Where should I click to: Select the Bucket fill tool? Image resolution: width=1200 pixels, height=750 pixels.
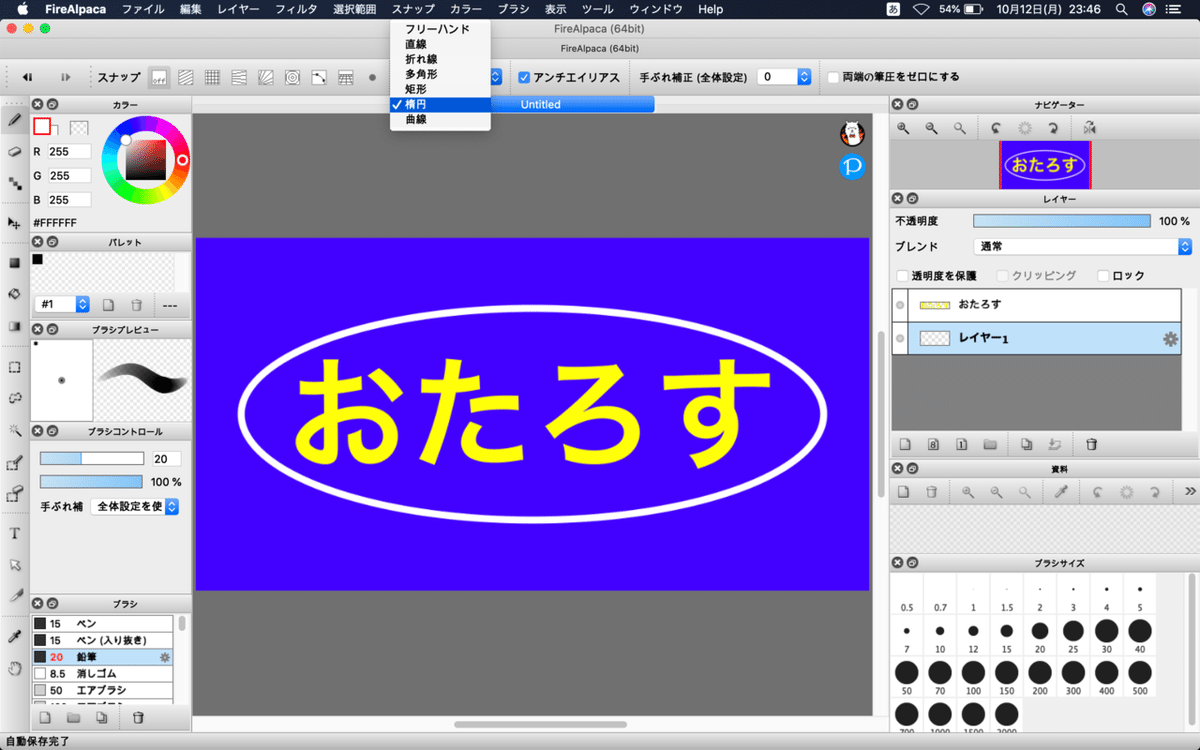coord(14,295)
